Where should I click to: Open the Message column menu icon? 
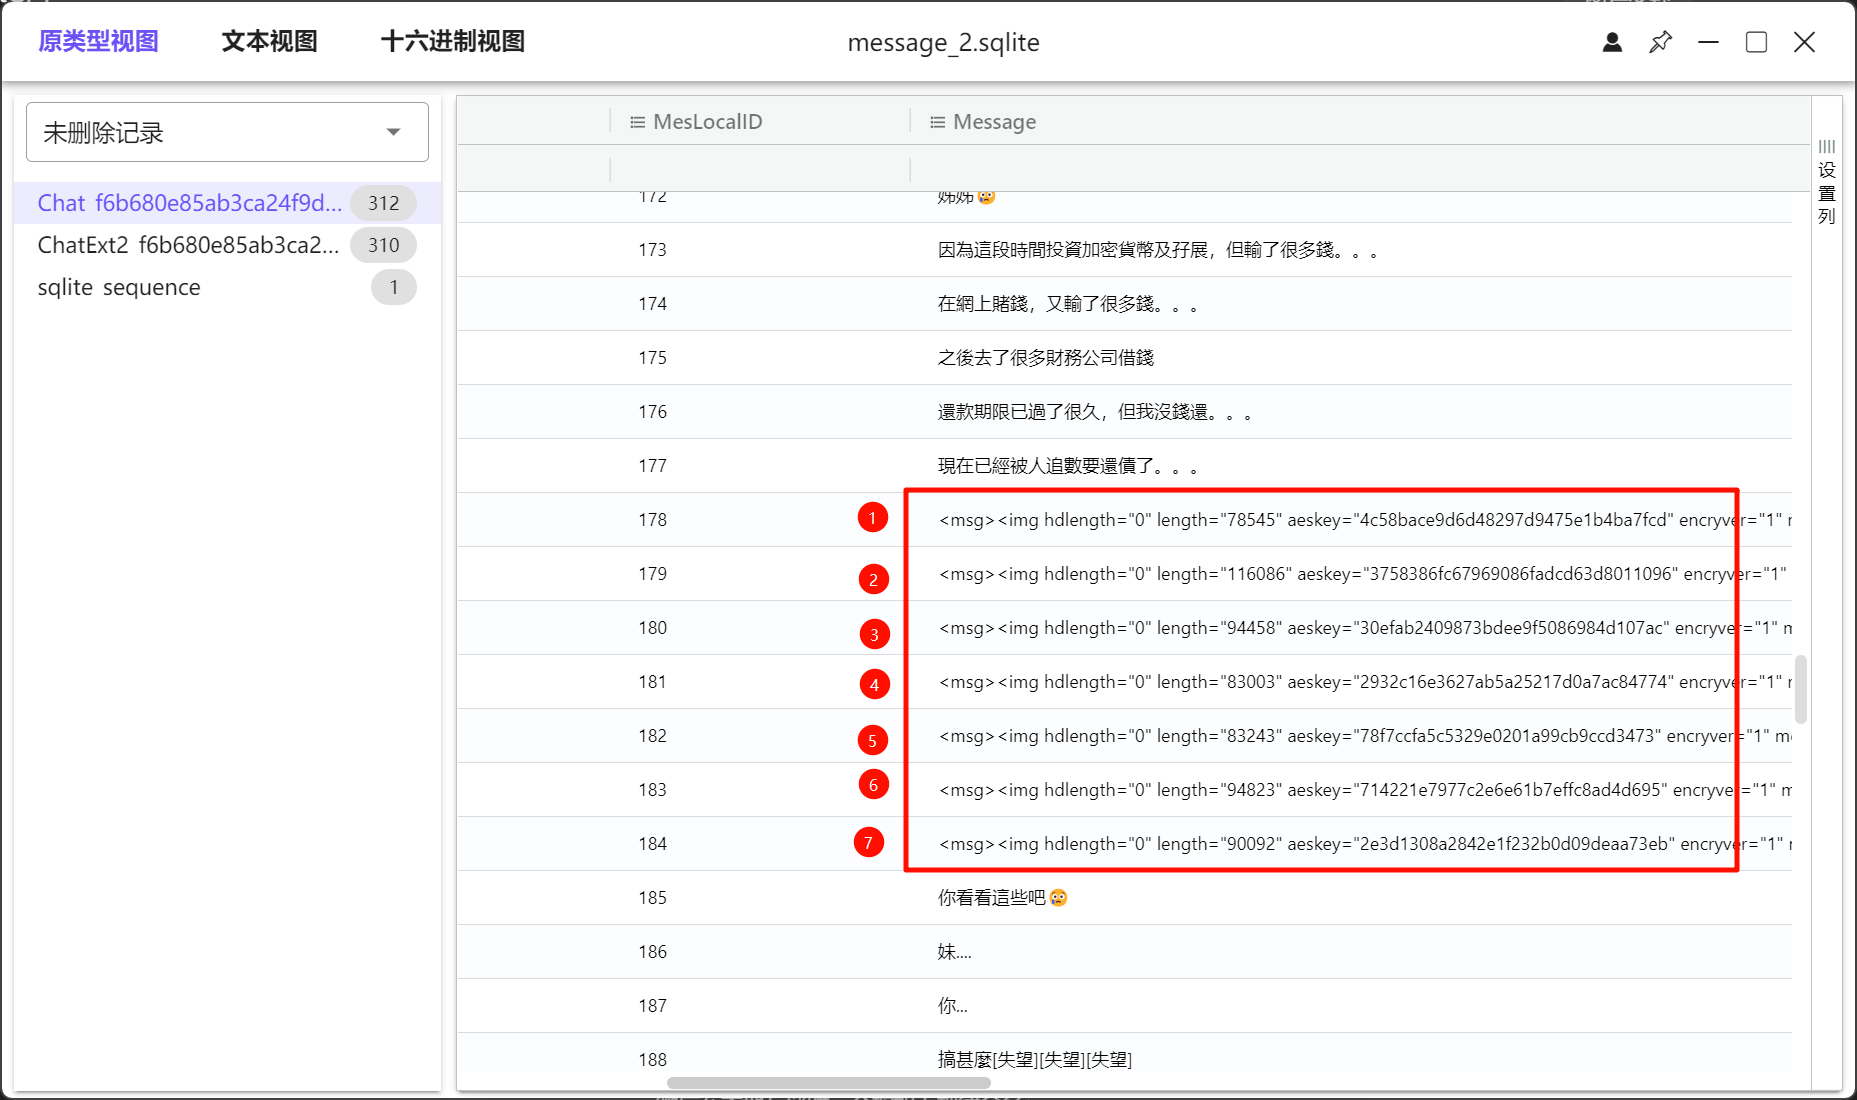pos(937,122)
